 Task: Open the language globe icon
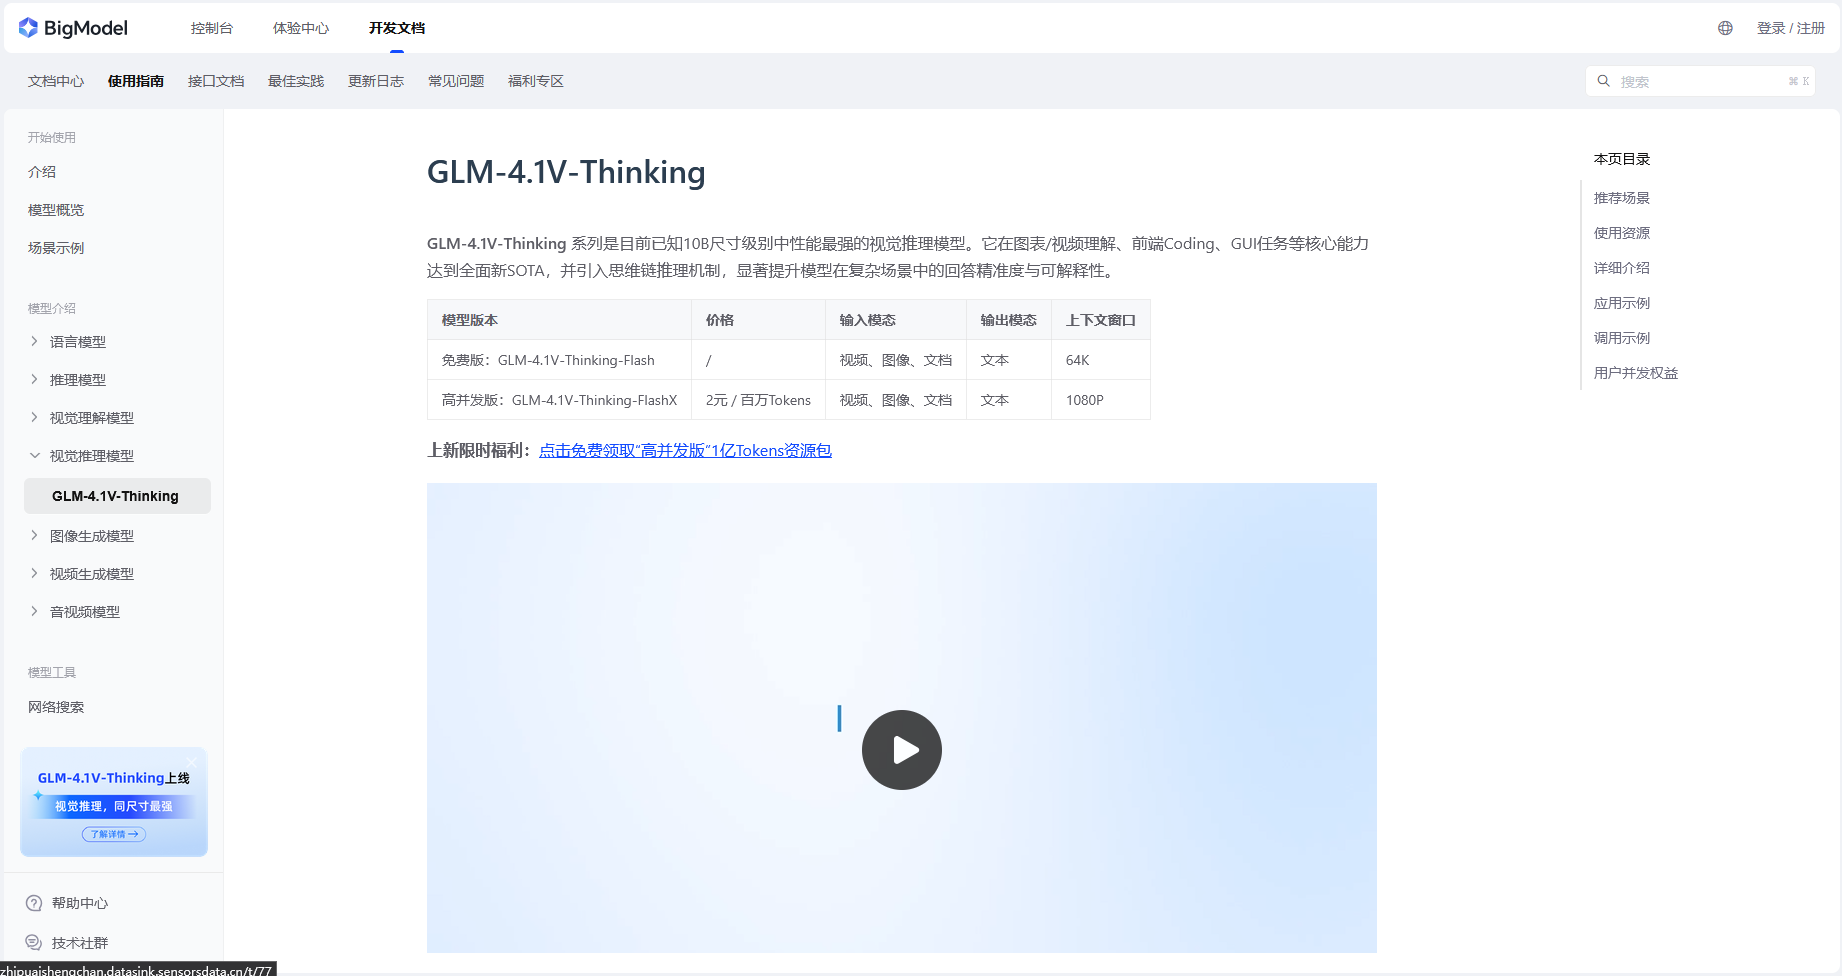tap(1725, 28)
